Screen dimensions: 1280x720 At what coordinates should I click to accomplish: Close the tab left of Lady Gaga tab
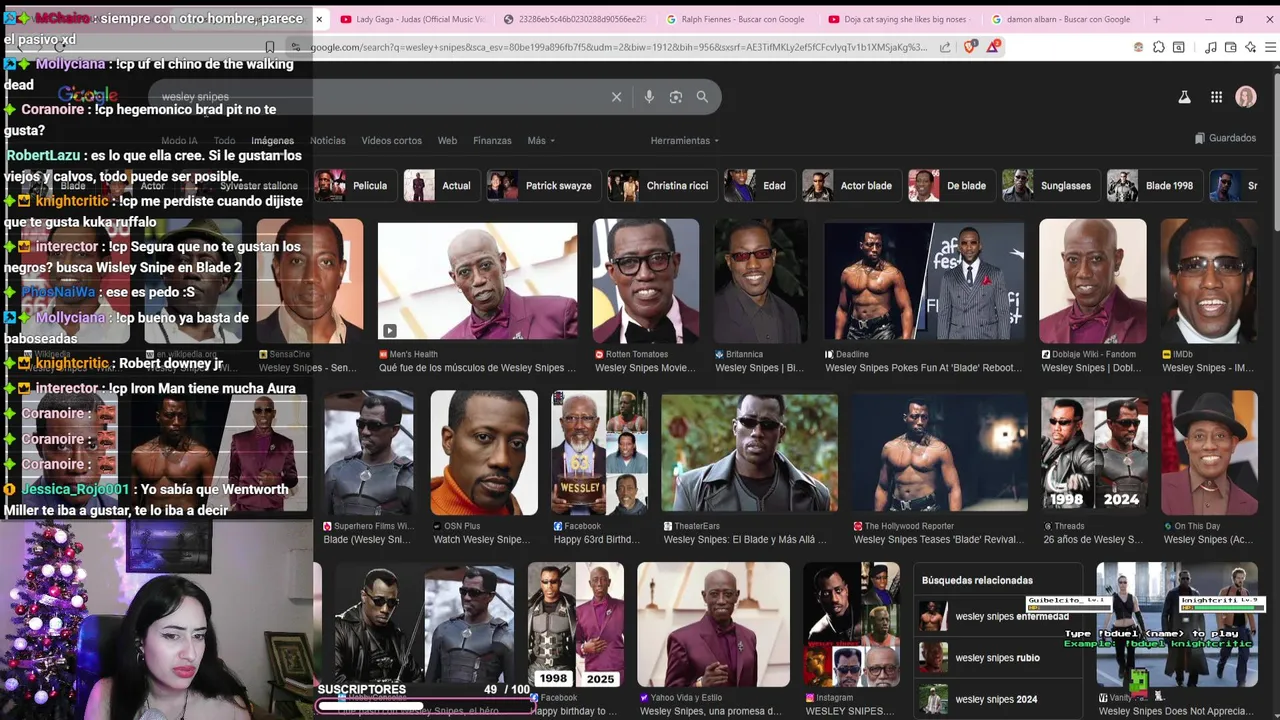(319, 19)
